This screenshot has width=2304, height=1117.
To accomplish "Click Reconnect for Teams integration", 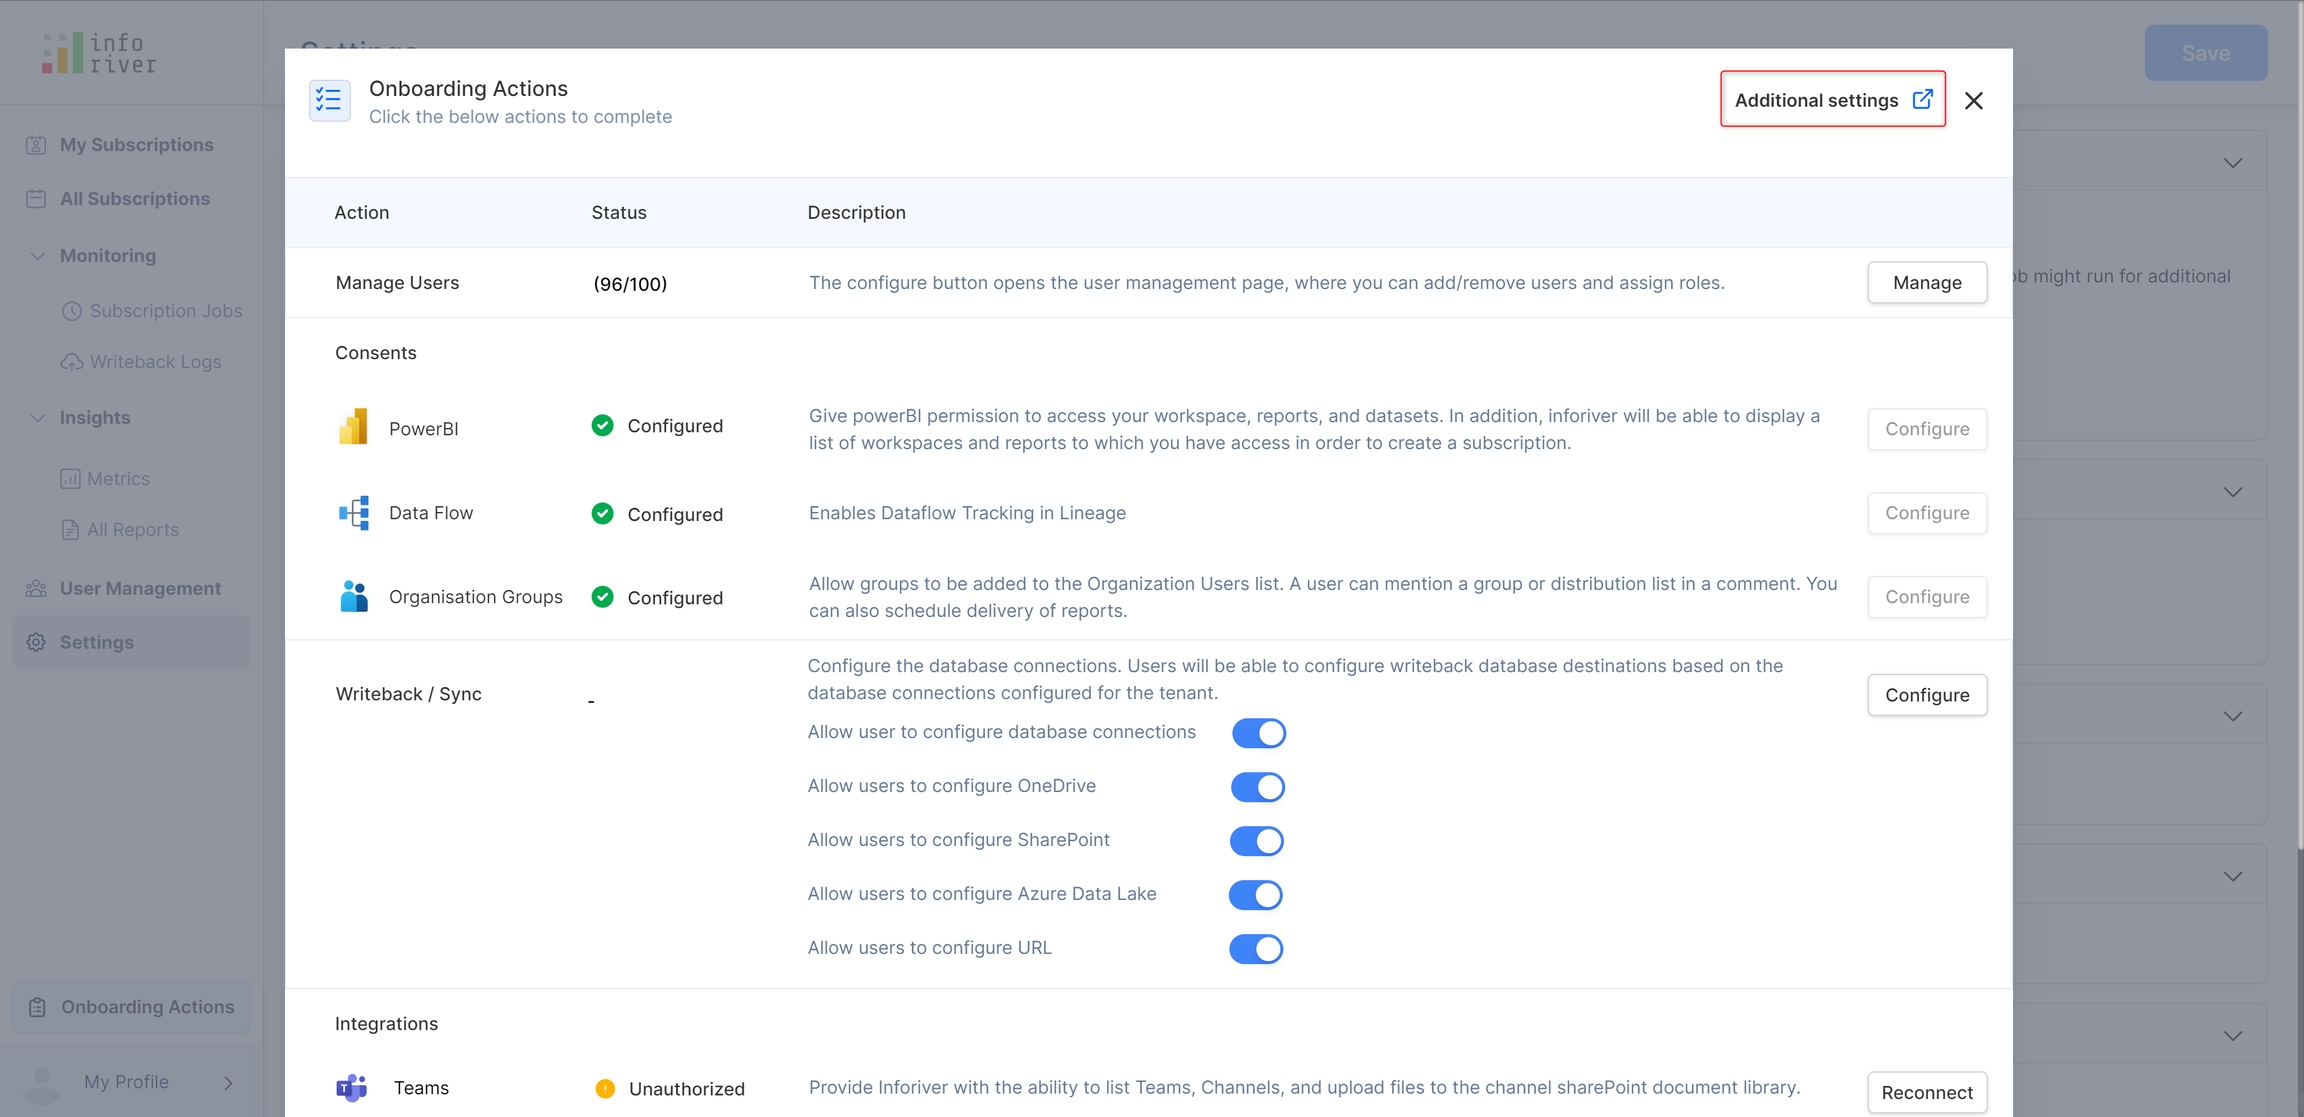I will [x=1926, y=1092].
